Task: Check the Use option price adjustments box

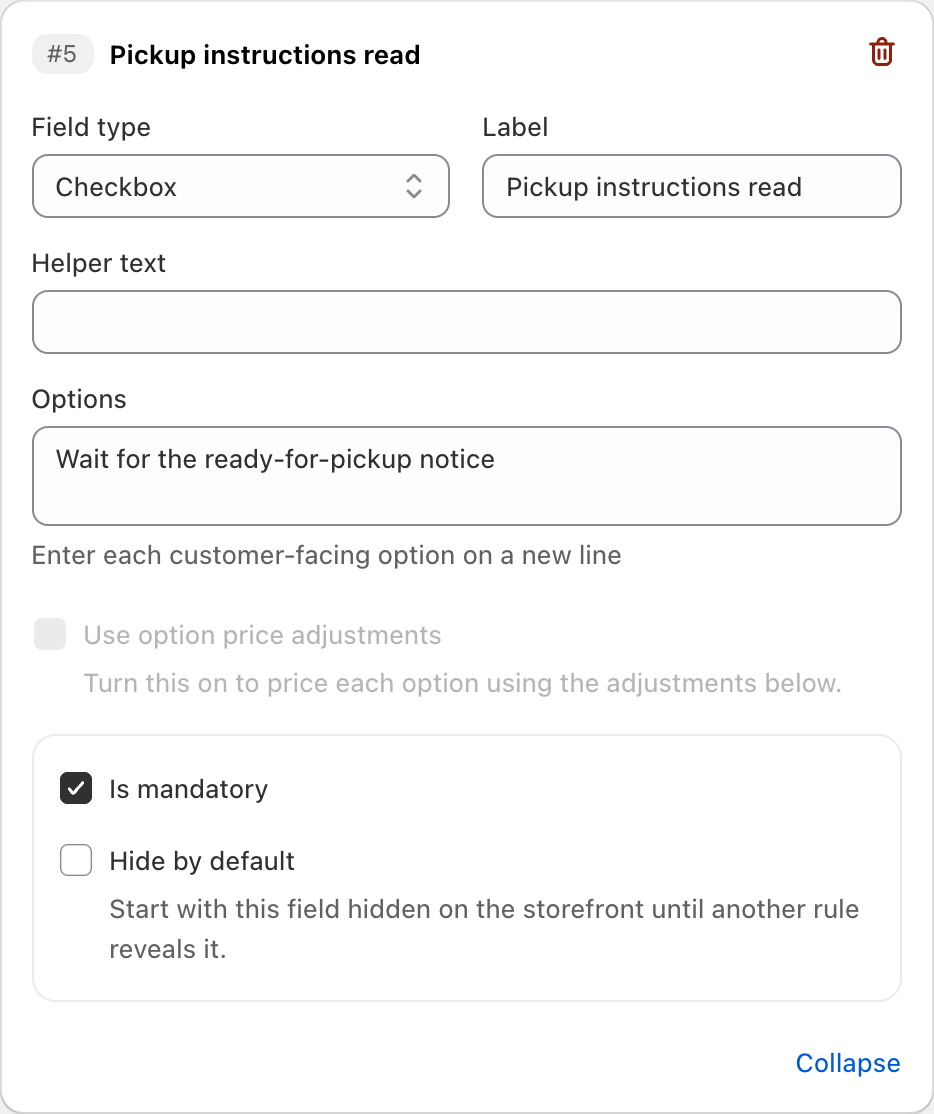Action: (x=50, y=634)
